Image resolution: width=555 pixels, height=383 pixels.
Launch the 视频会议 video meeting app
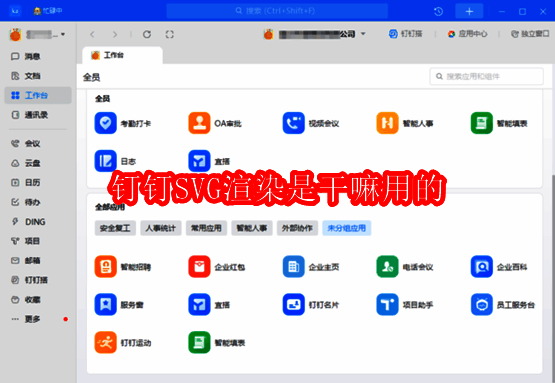[311, 123]
